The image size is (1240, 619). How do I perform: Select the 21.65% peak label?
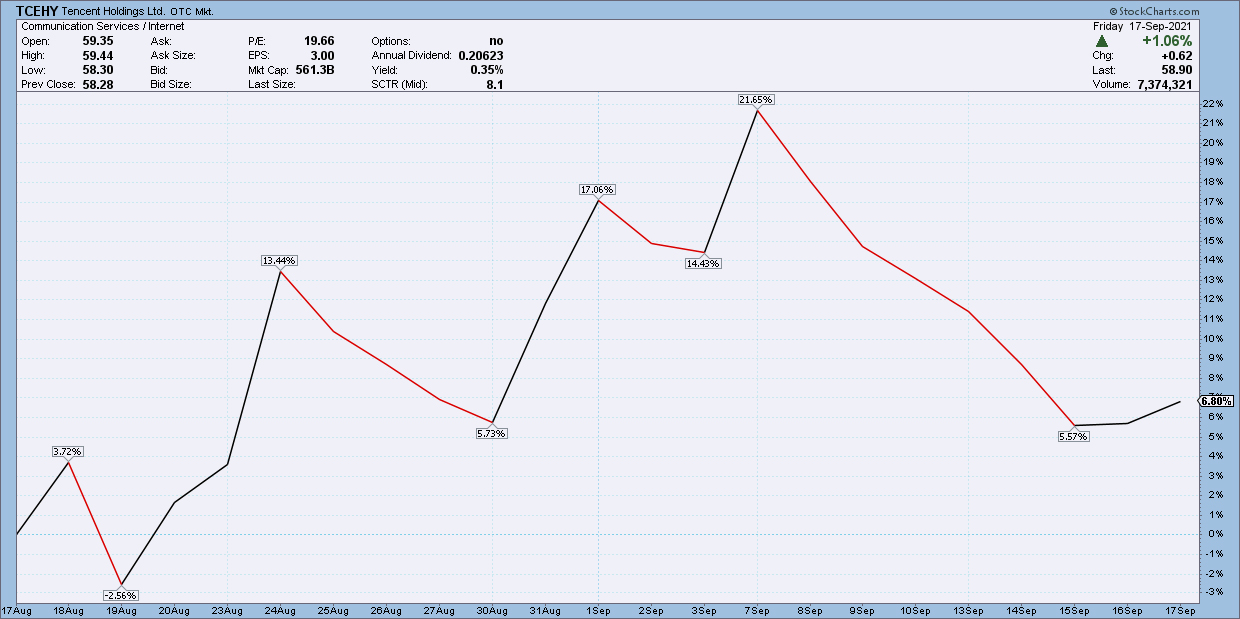[x=756, y=100]
